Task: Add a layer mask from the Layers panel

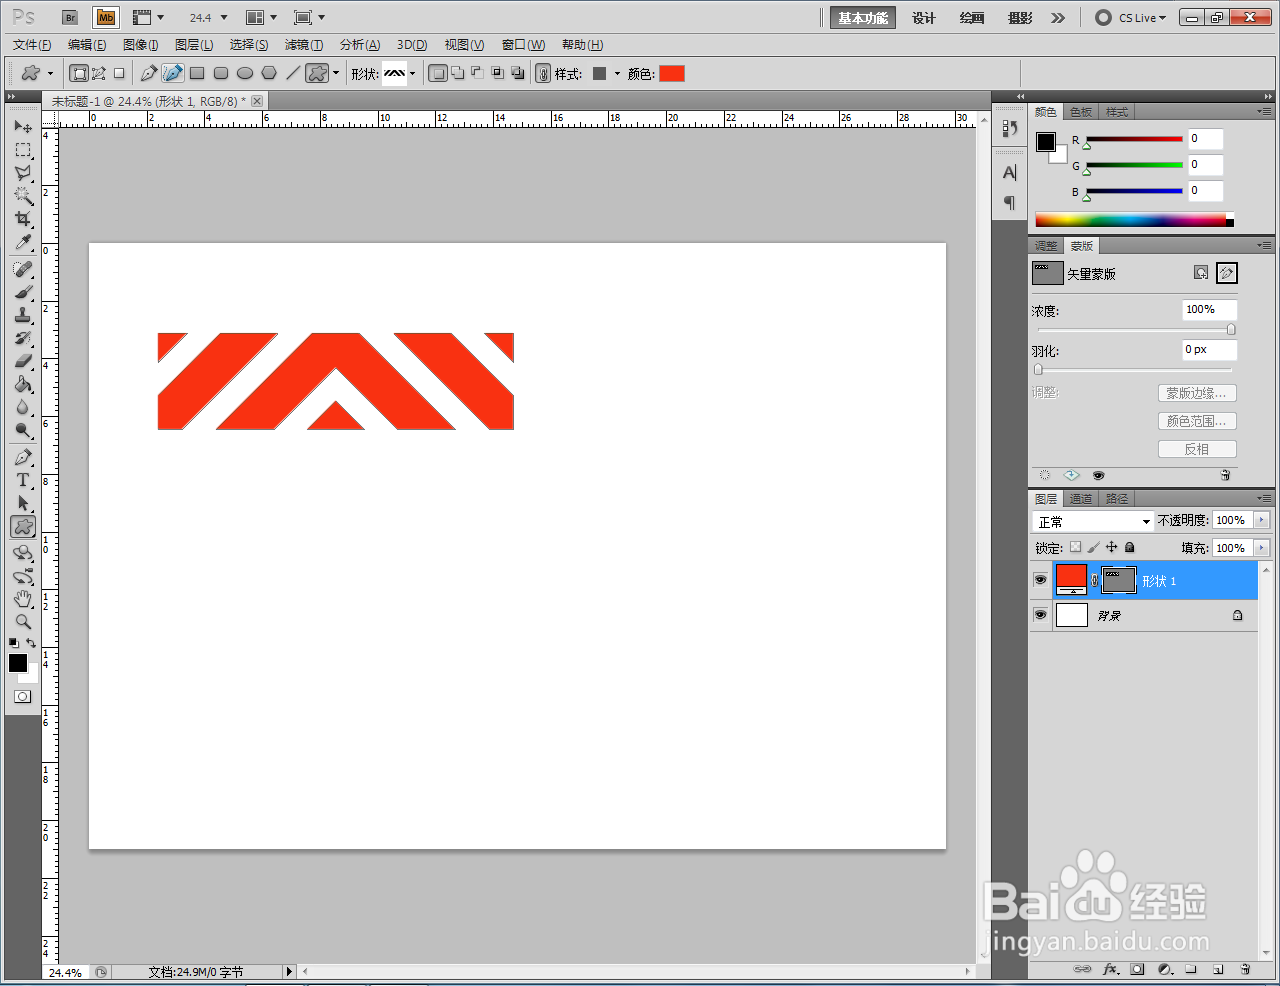Action: pos(1137,969)
